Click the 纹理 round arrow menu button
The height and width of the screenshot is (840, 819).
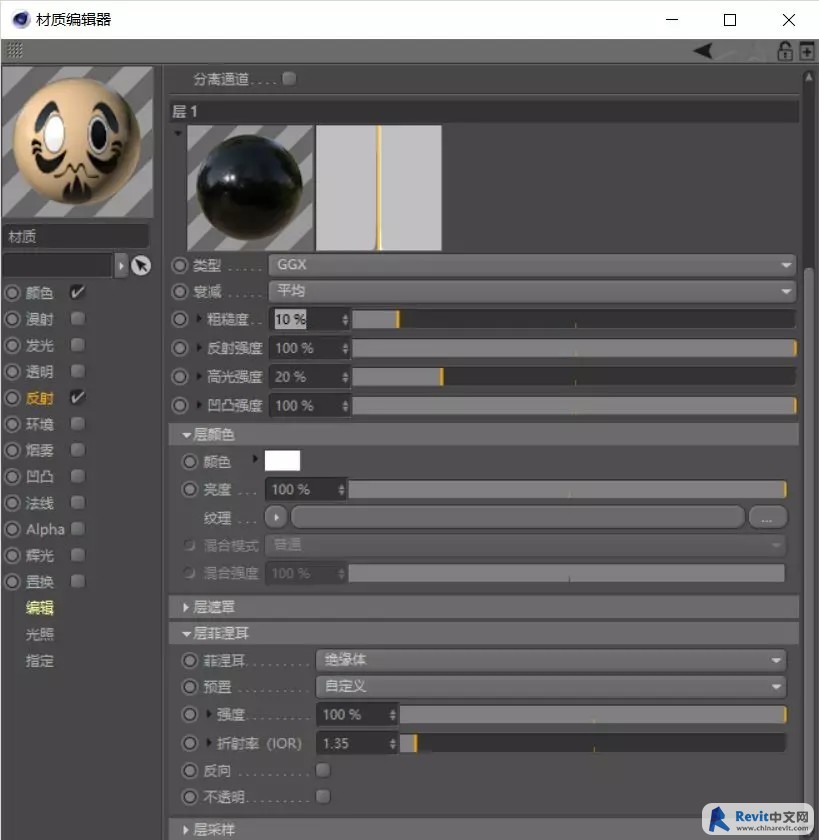[276, 518]
